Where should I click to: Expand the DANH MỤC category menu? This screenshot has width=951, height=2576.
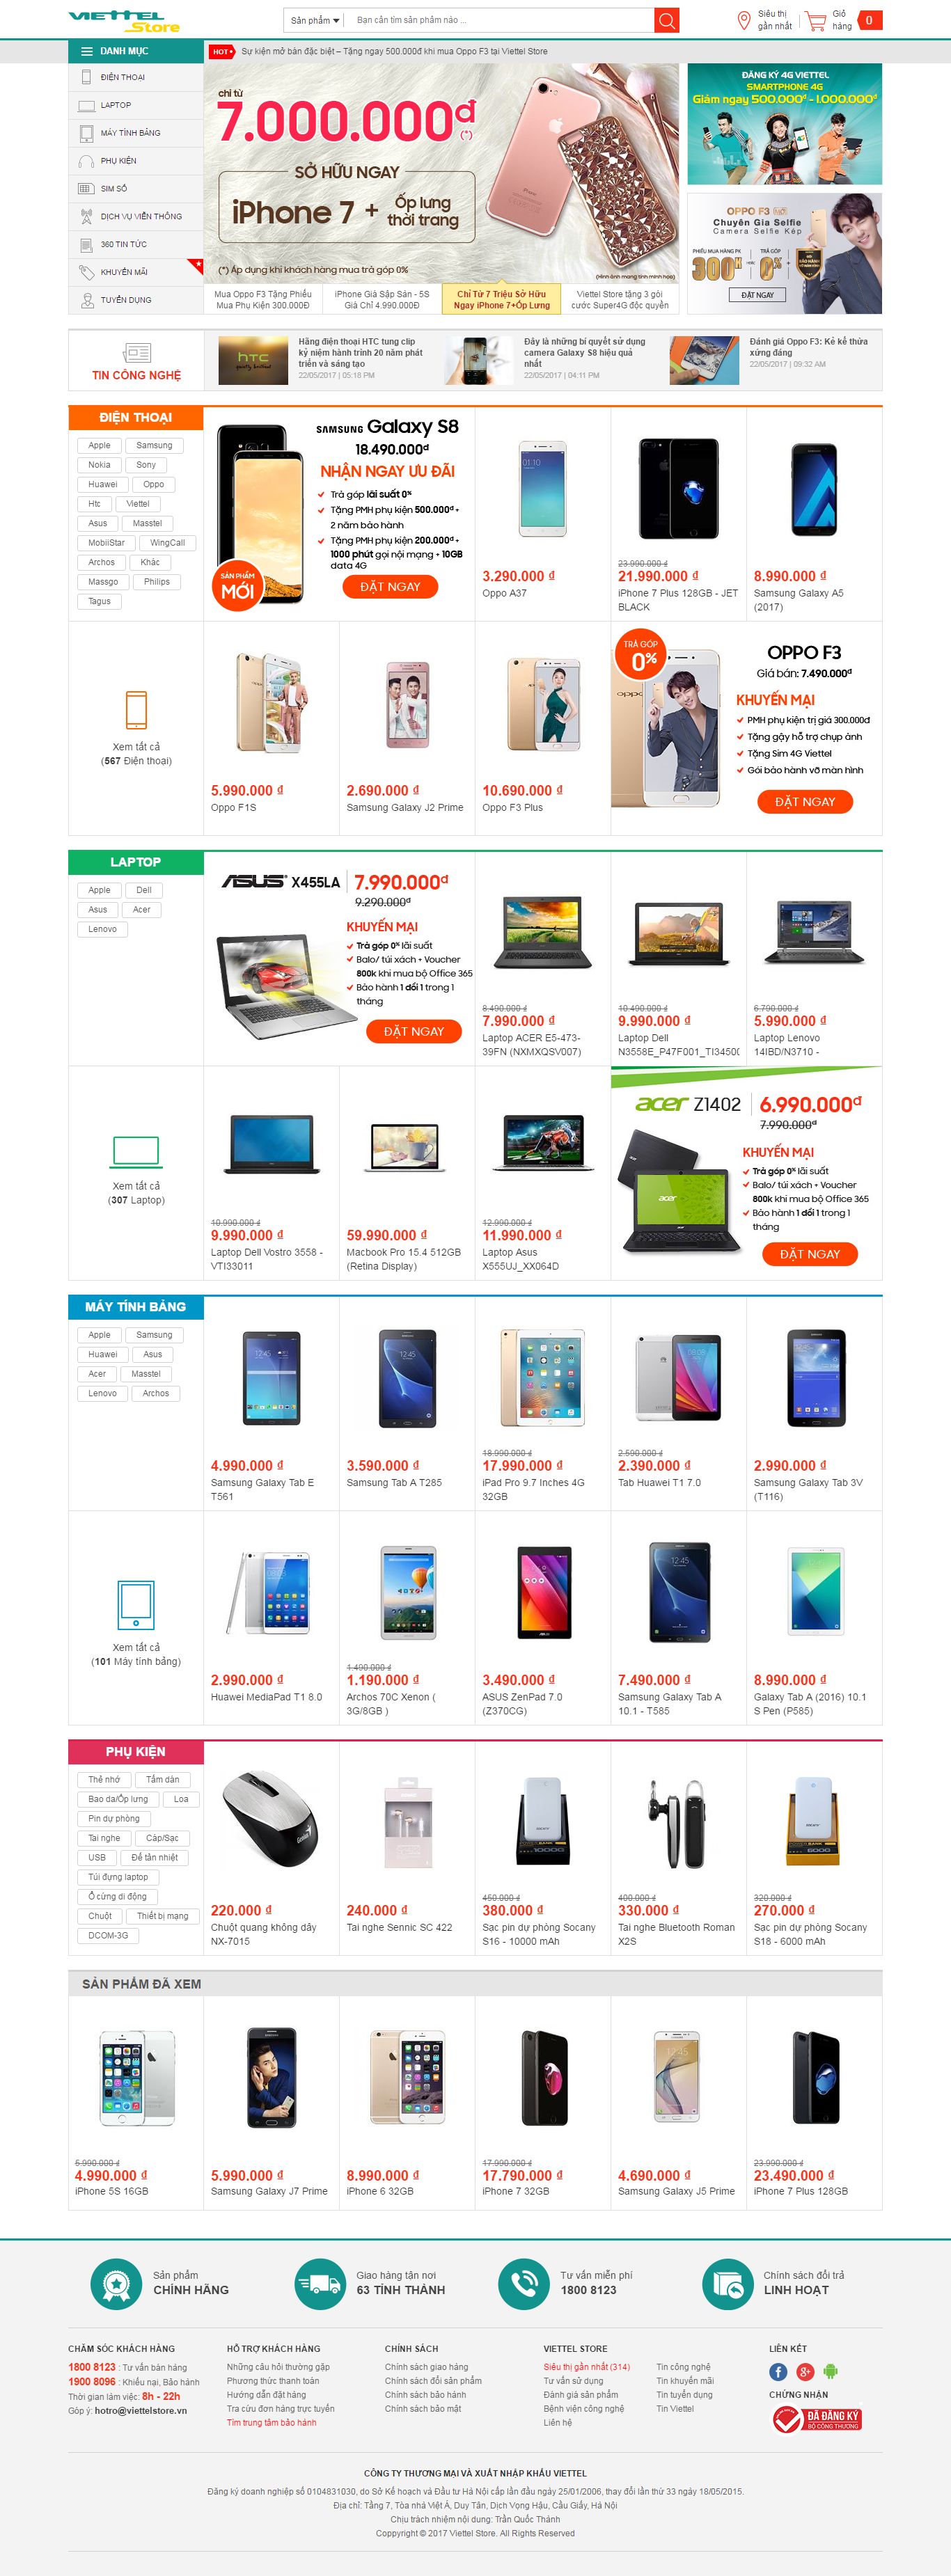pyautogui.click(x=136, y=51)
